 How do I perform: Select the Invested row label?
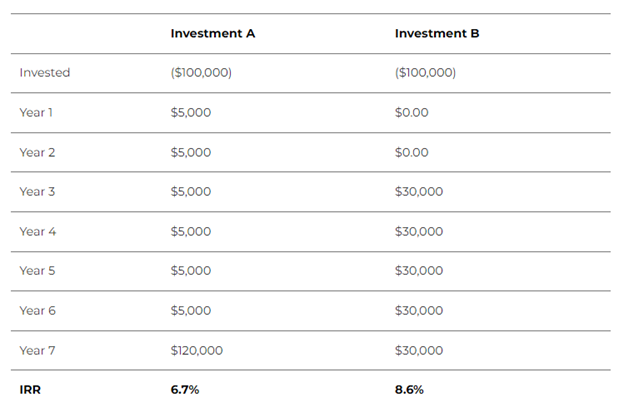(45, 73)
